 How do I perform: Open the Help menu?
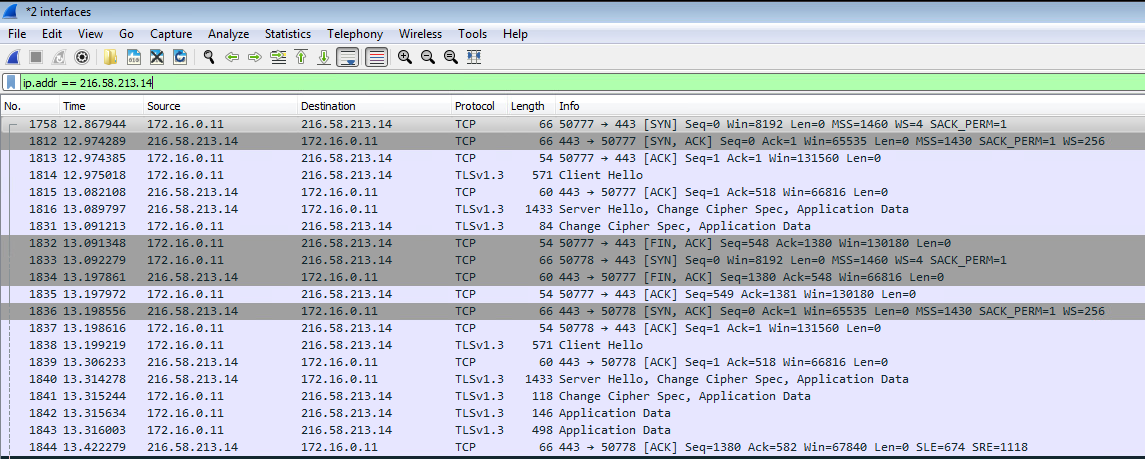(515, 34)
